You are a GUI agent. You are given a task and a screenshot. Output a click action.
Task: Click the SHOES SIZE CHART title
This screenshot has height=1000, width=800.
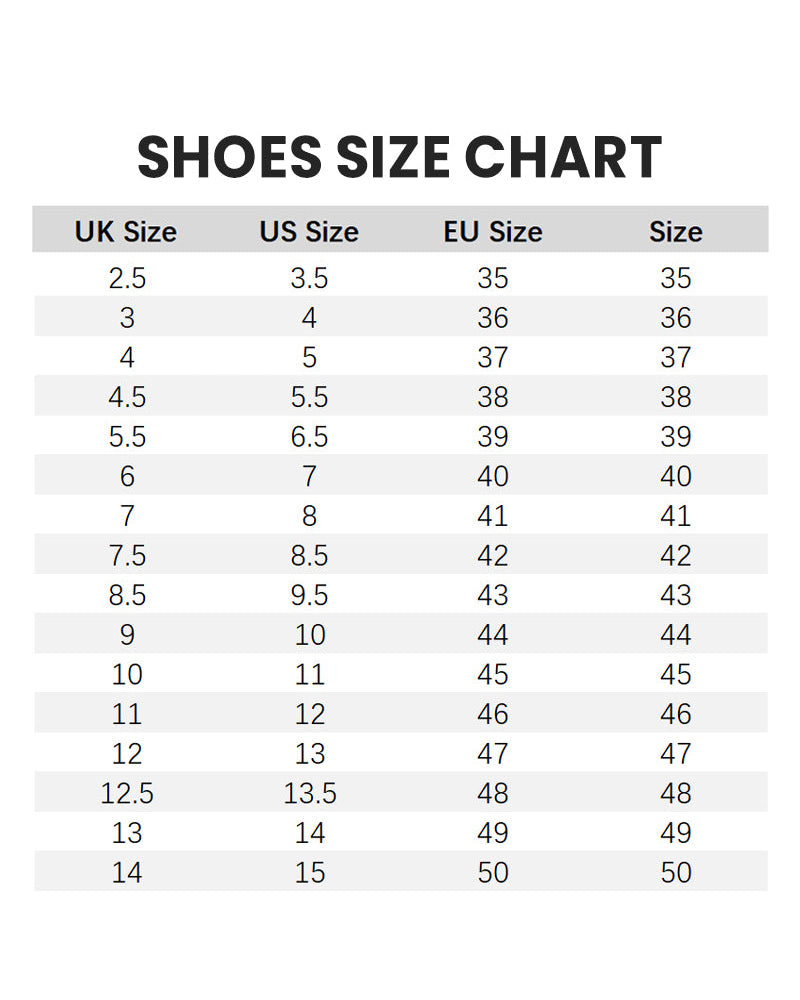point(399,158)
